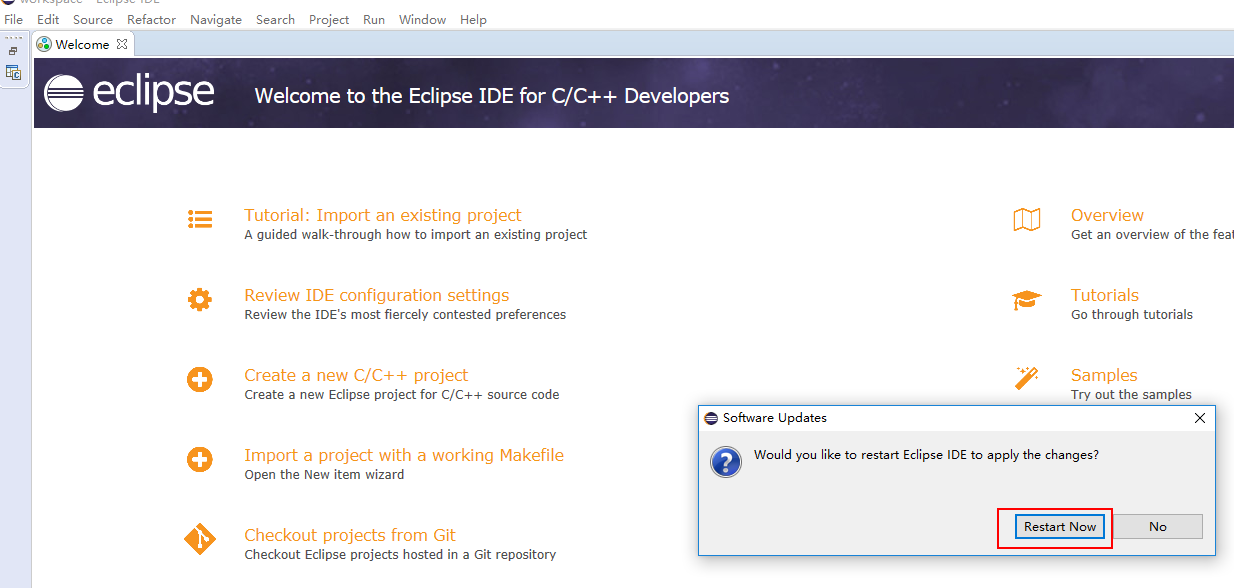The image size is (1234, 588).
Task: Click the 'Welcome to the Eclipse IDE' banner heading
Action: click(492, 96)
